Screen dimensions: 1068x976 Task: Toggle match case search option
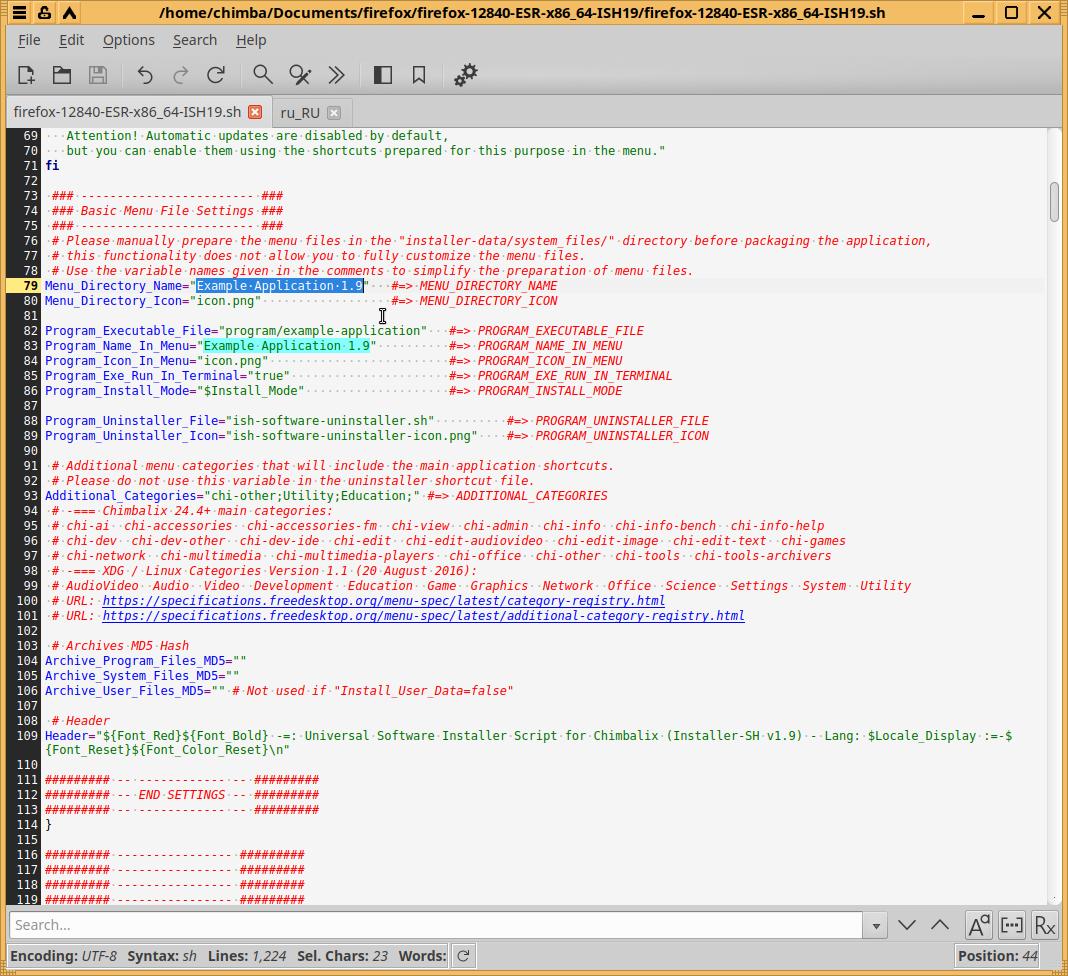(x=978, y=925)
